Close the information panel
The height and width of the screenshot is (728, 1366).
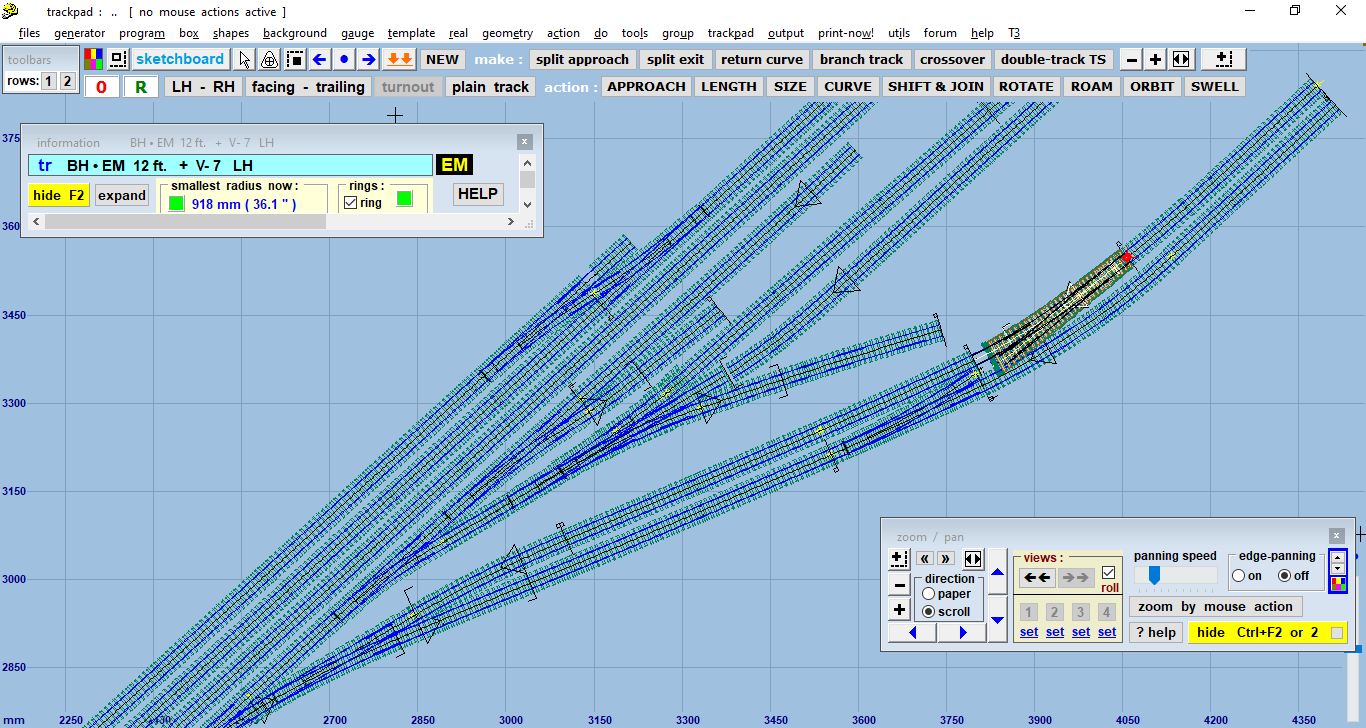(x=525, y=142)
